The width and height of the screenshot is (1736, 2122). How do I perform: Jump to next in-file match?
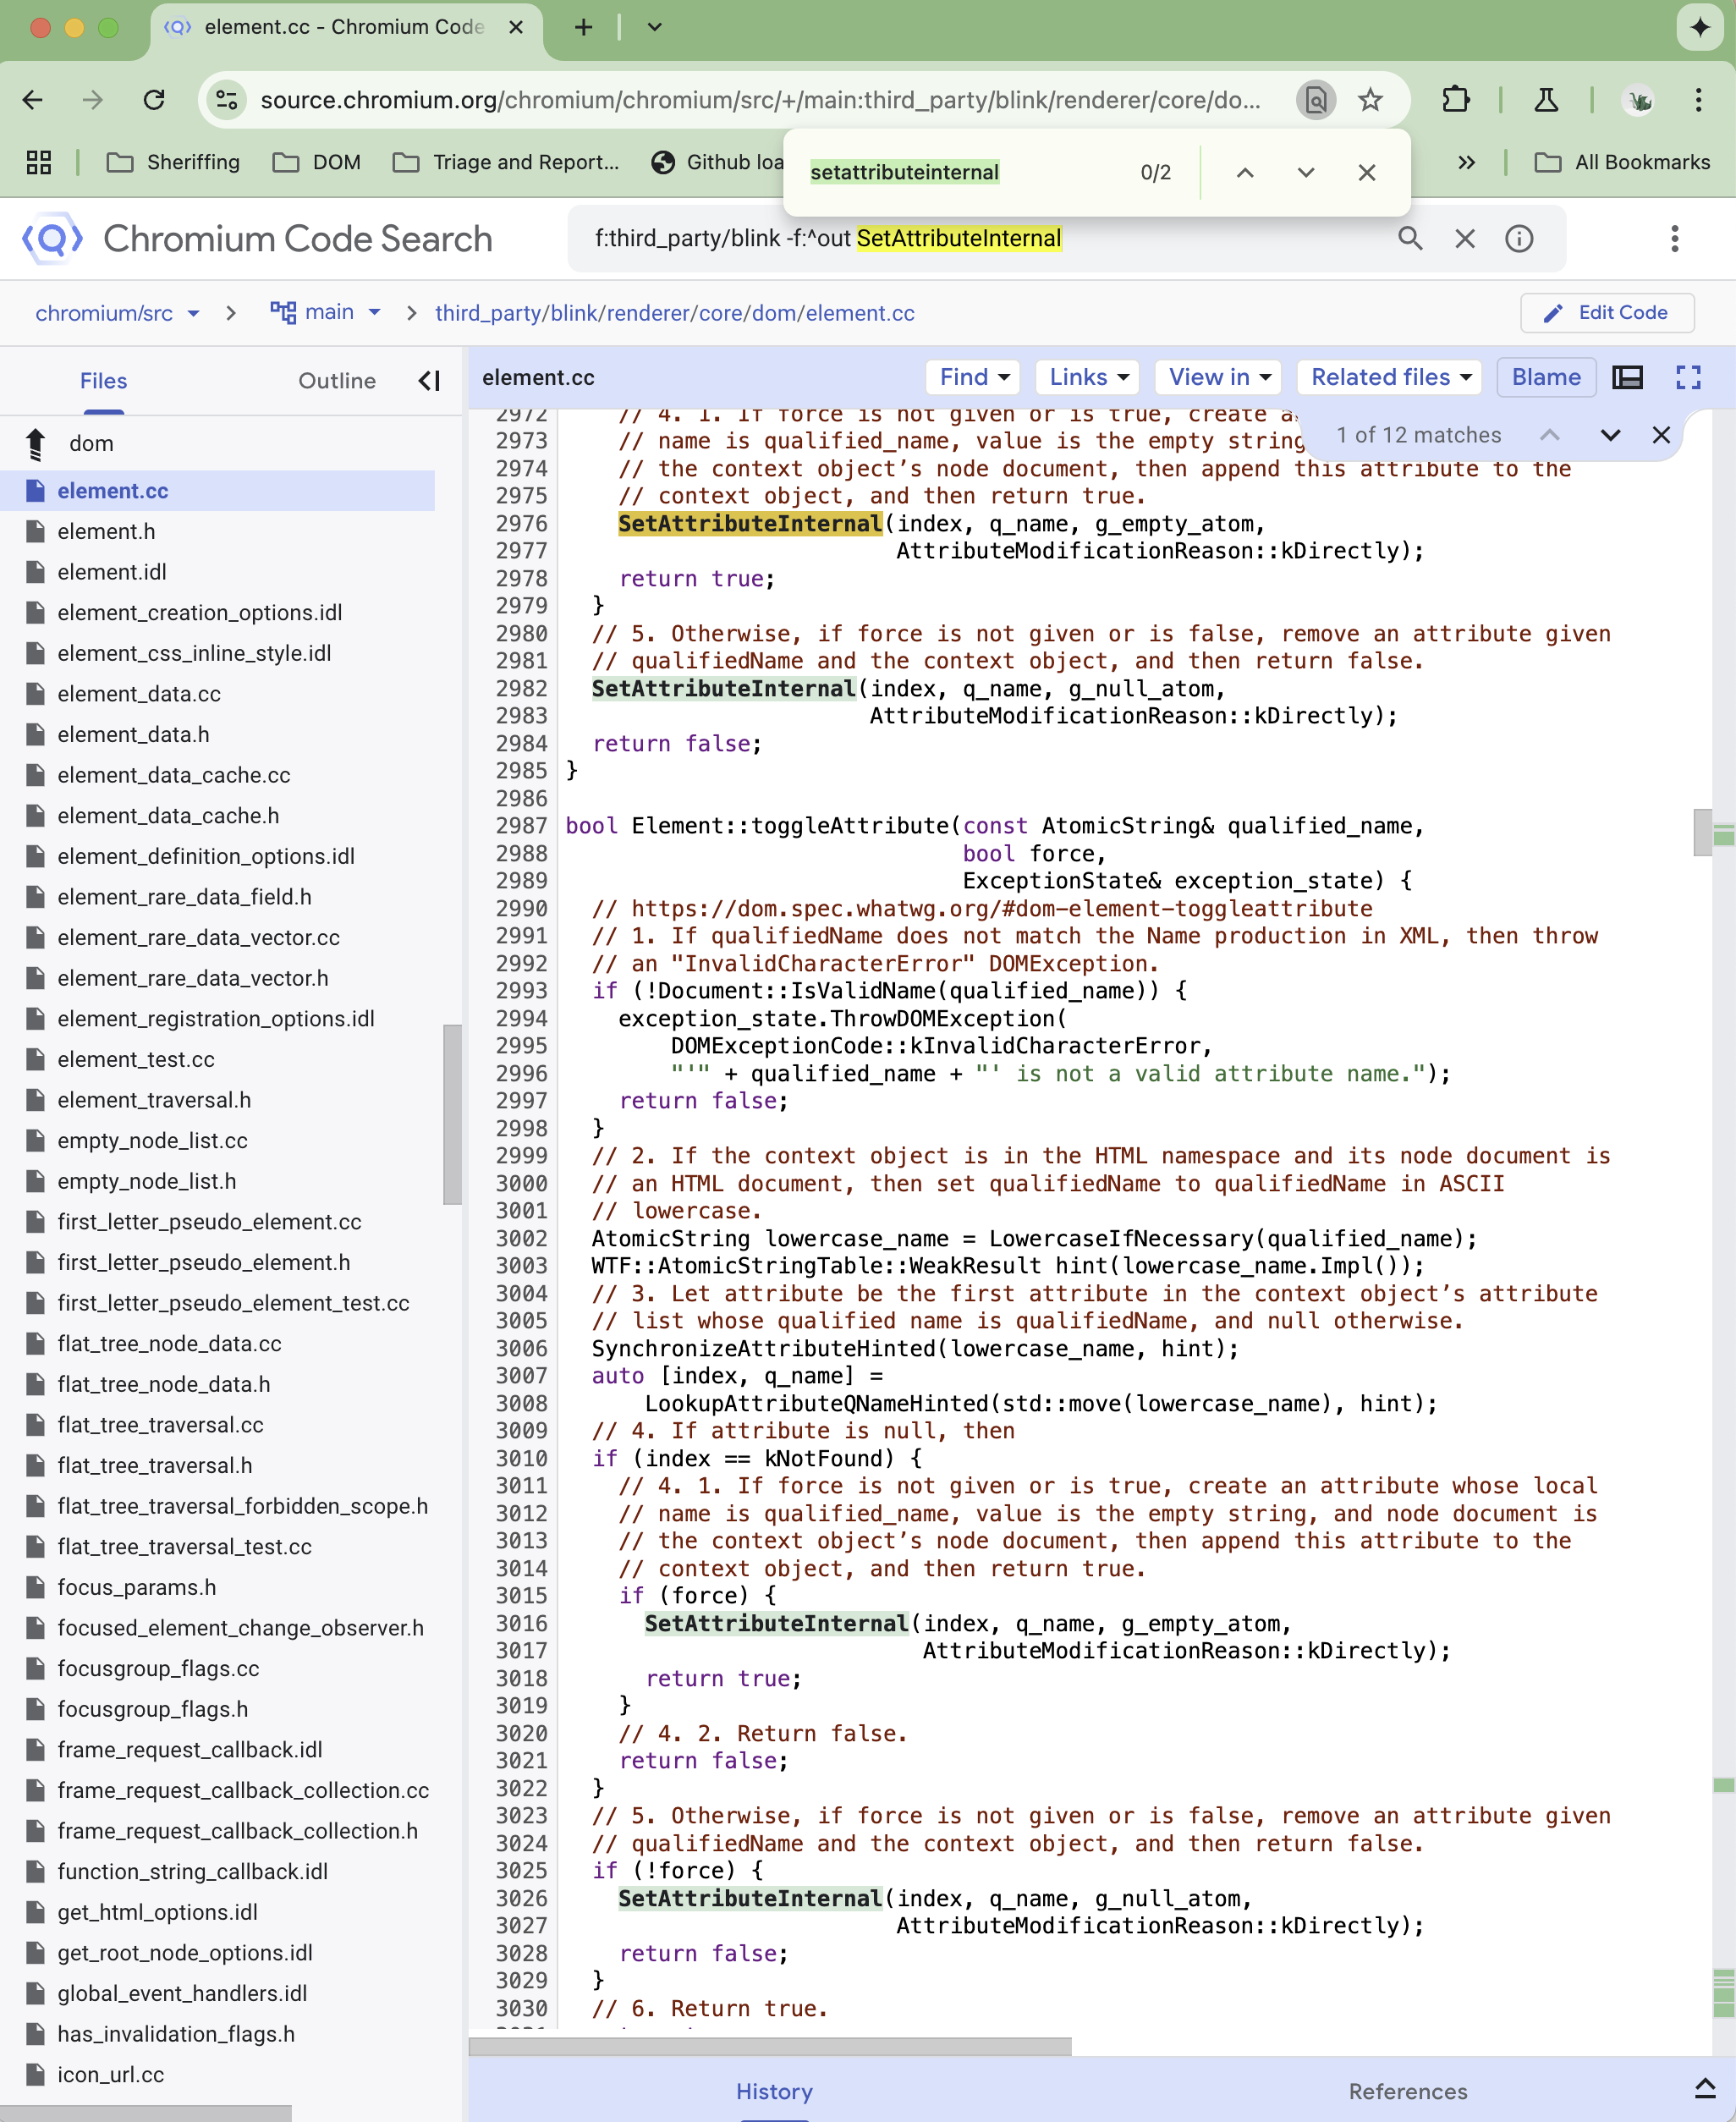tap(1609, 435)
